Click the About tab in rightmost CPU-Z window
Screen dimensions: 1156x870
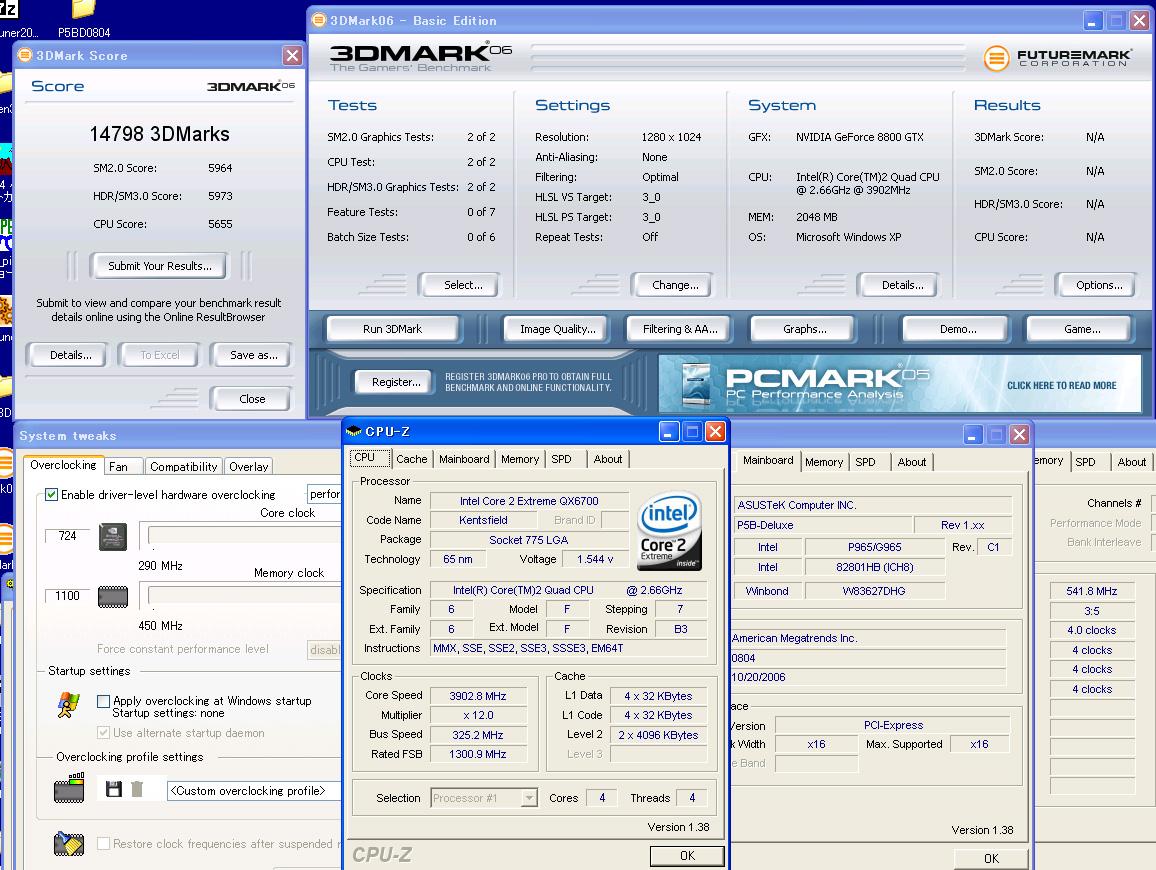click(x=1131, y=462)
